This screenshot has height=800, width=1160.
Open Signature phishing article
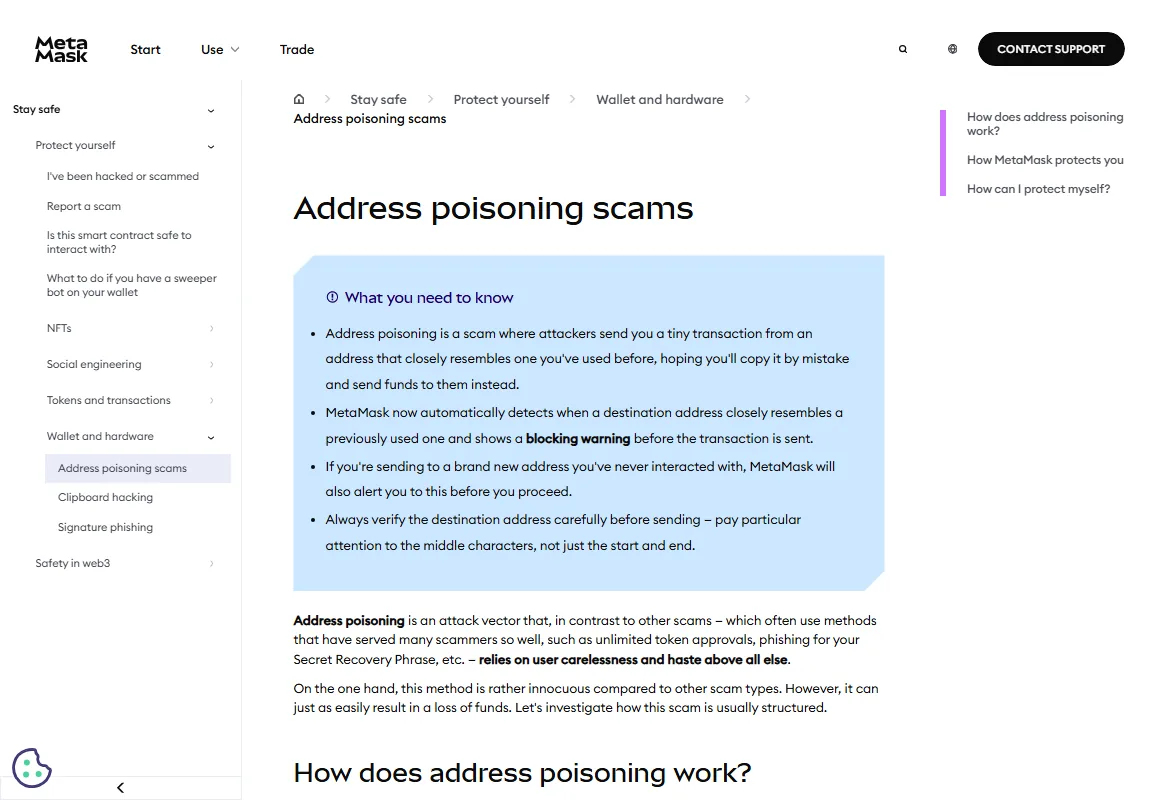pos(105,527)
